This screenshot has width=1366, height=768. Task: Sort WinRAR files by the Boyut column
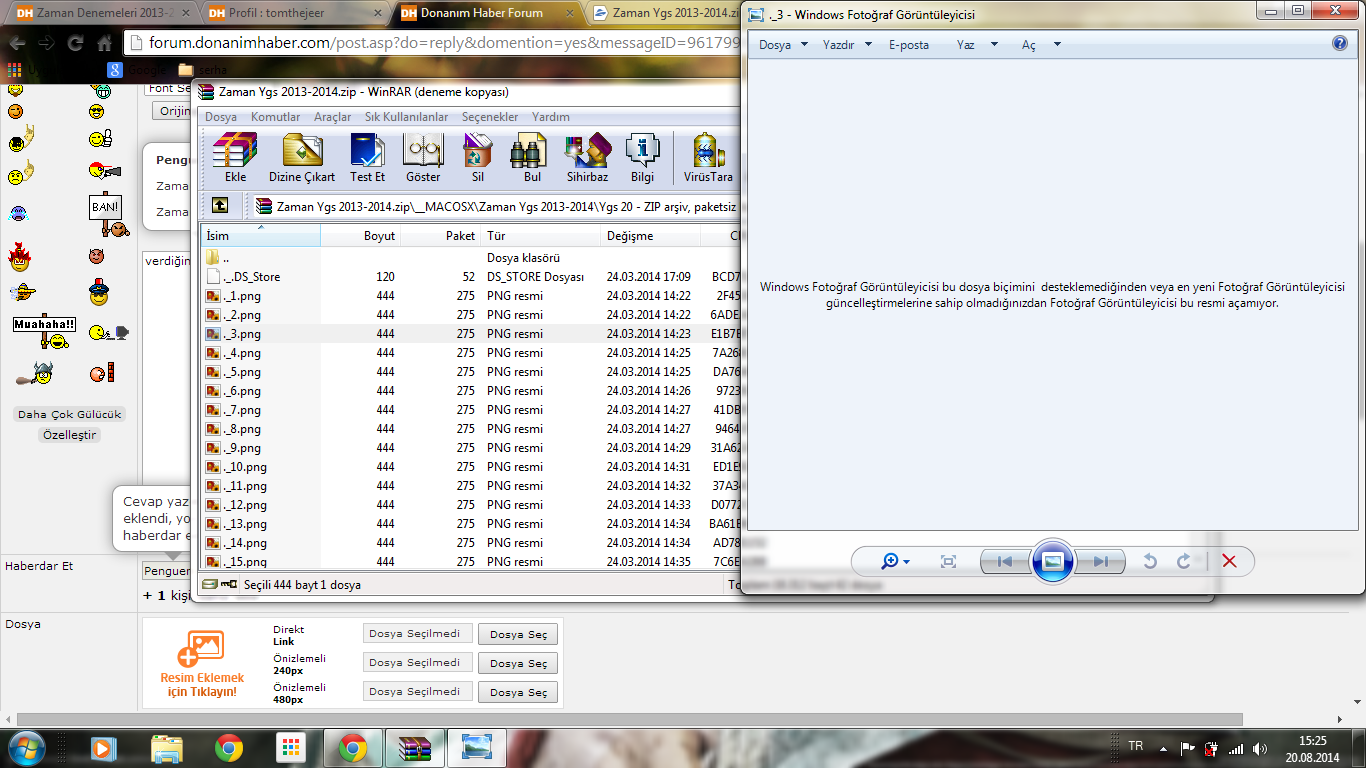coord(360,236)
